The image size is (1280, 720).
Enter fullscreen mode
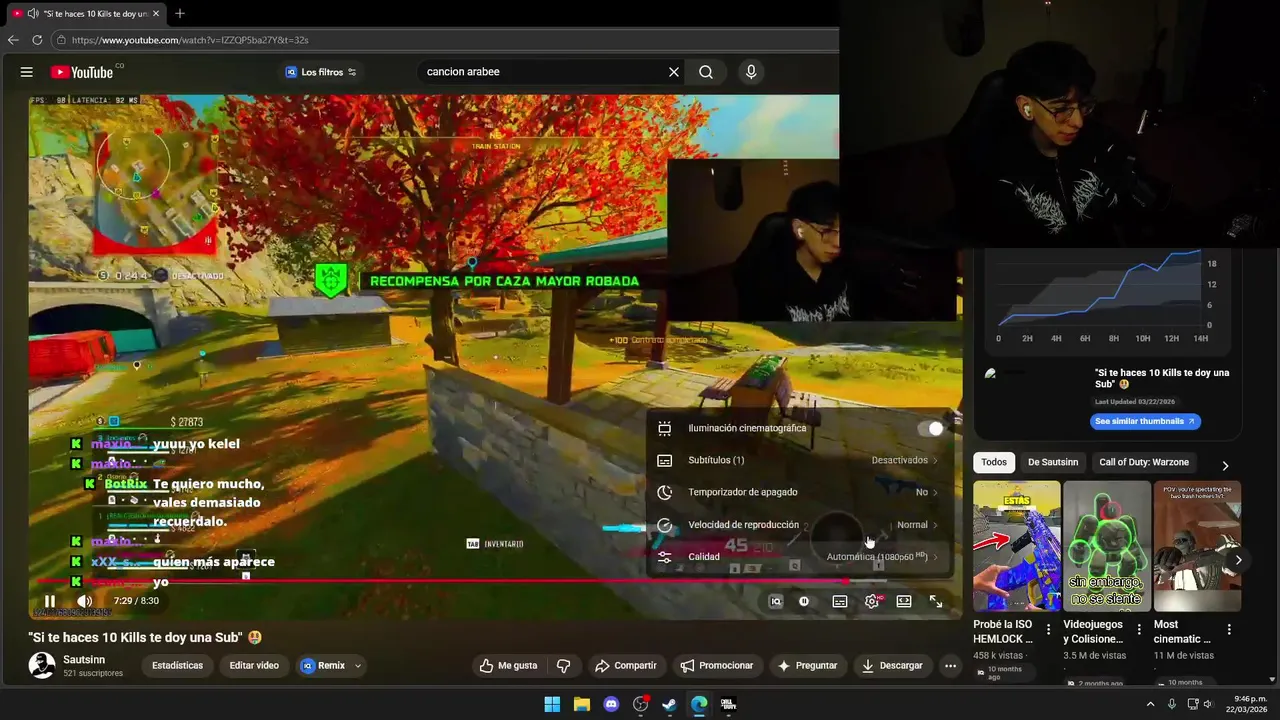(936, 601)
